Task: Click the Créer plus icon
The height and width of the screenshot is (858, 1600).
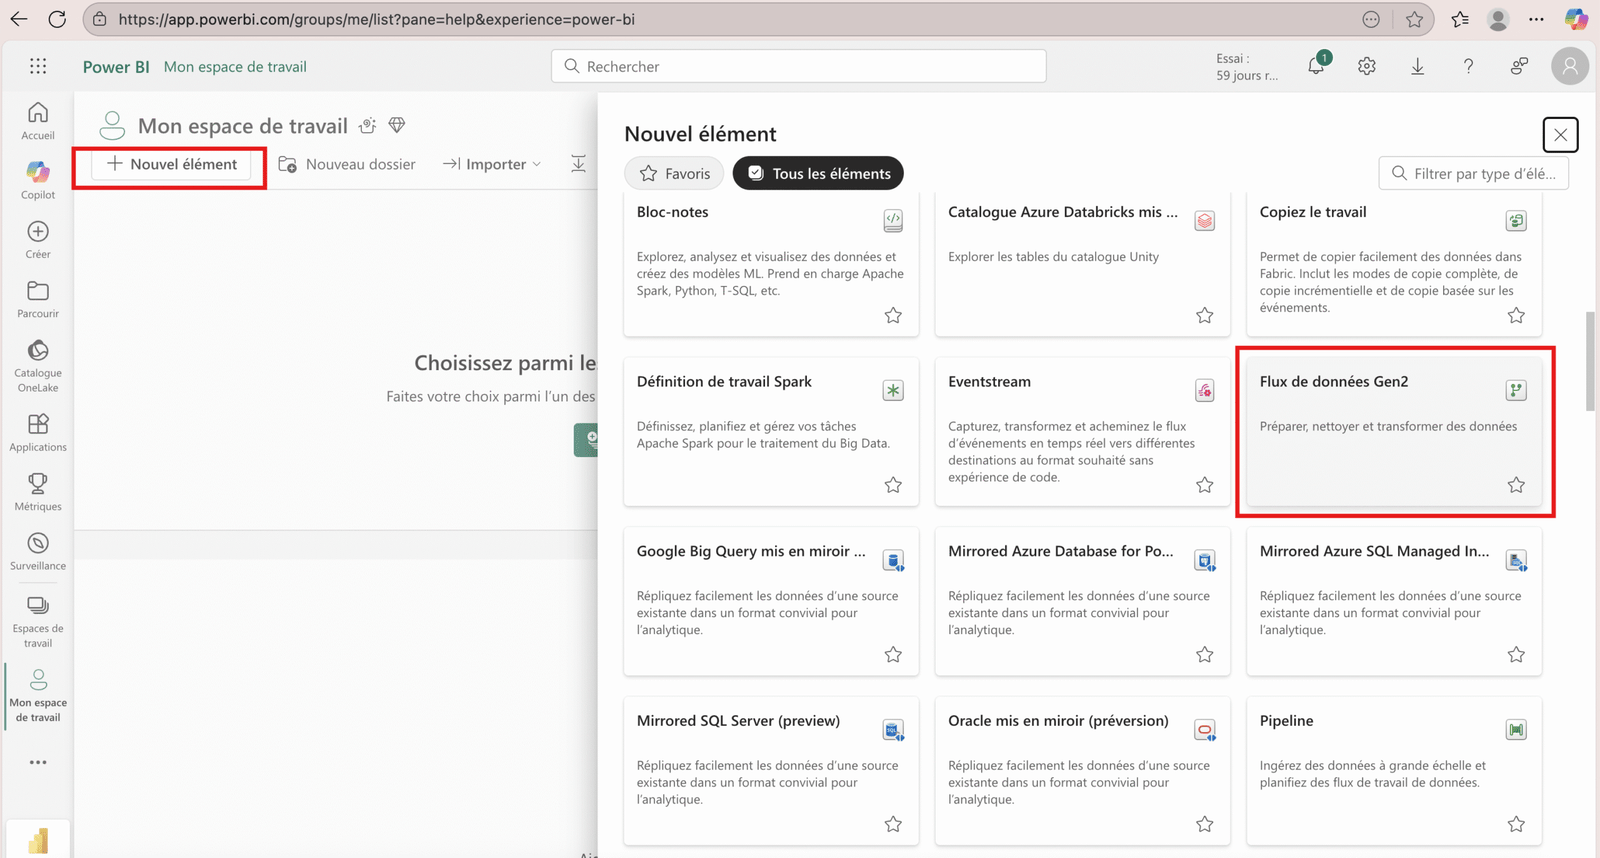Action: click(x=38, y=232)
